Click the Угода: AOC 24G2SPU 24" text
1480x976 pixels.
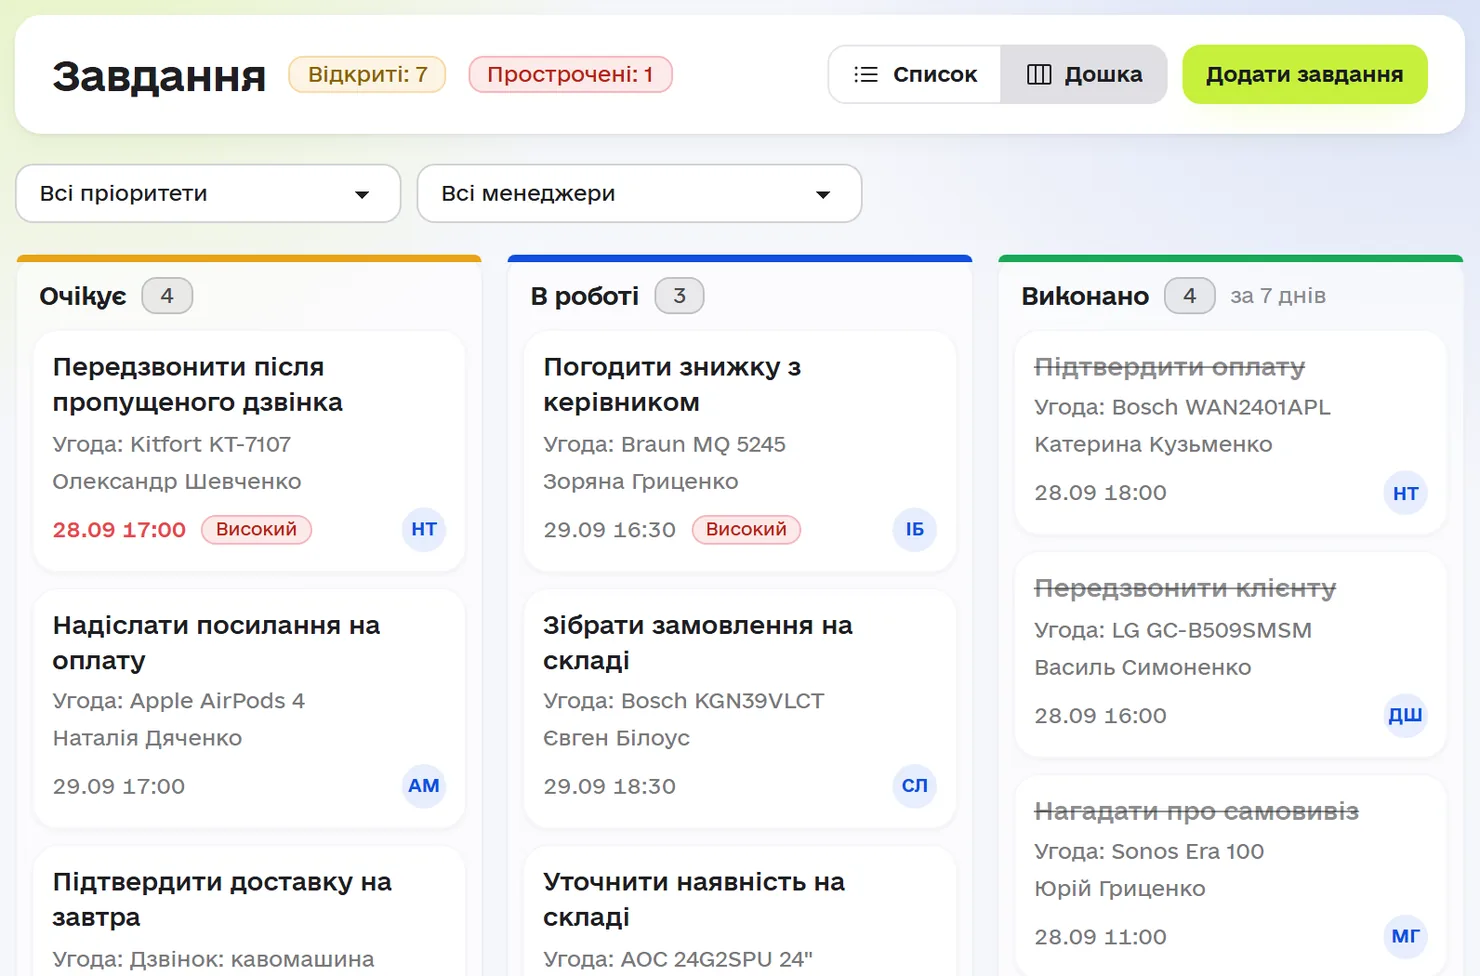coord(678,959)
